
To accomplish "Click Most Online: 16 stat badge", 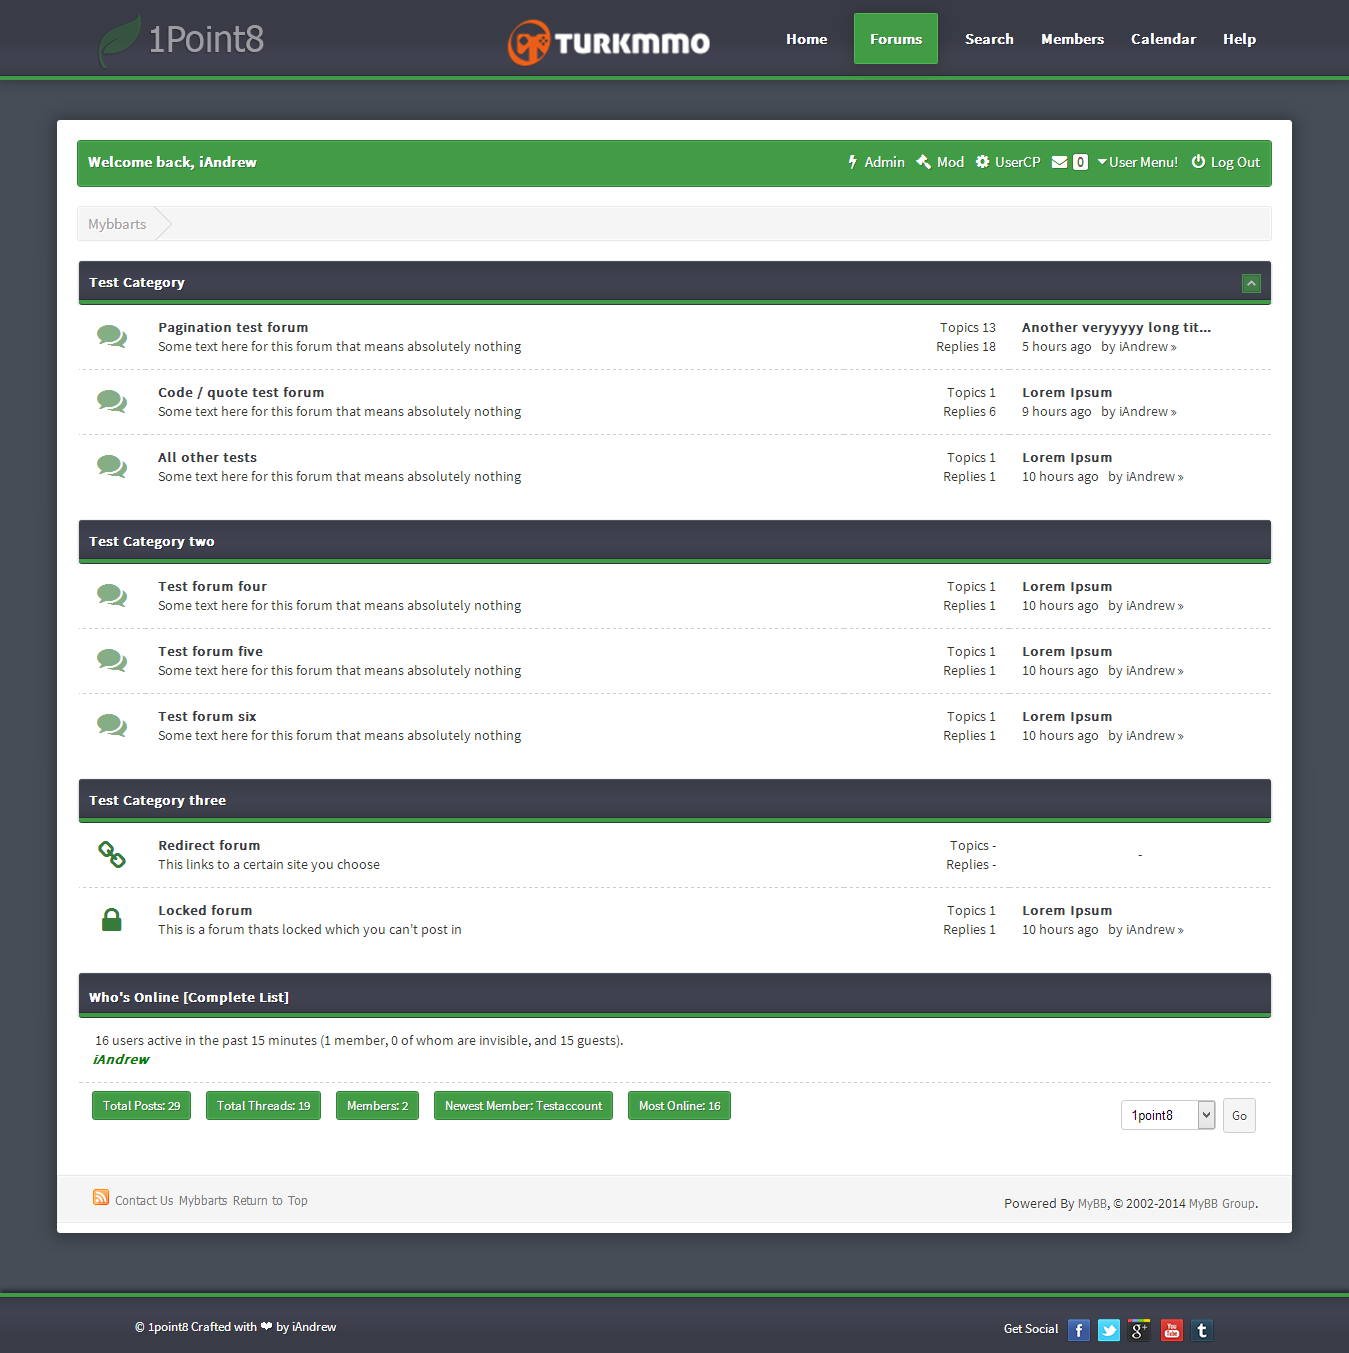I will [x=679, y=1105].
